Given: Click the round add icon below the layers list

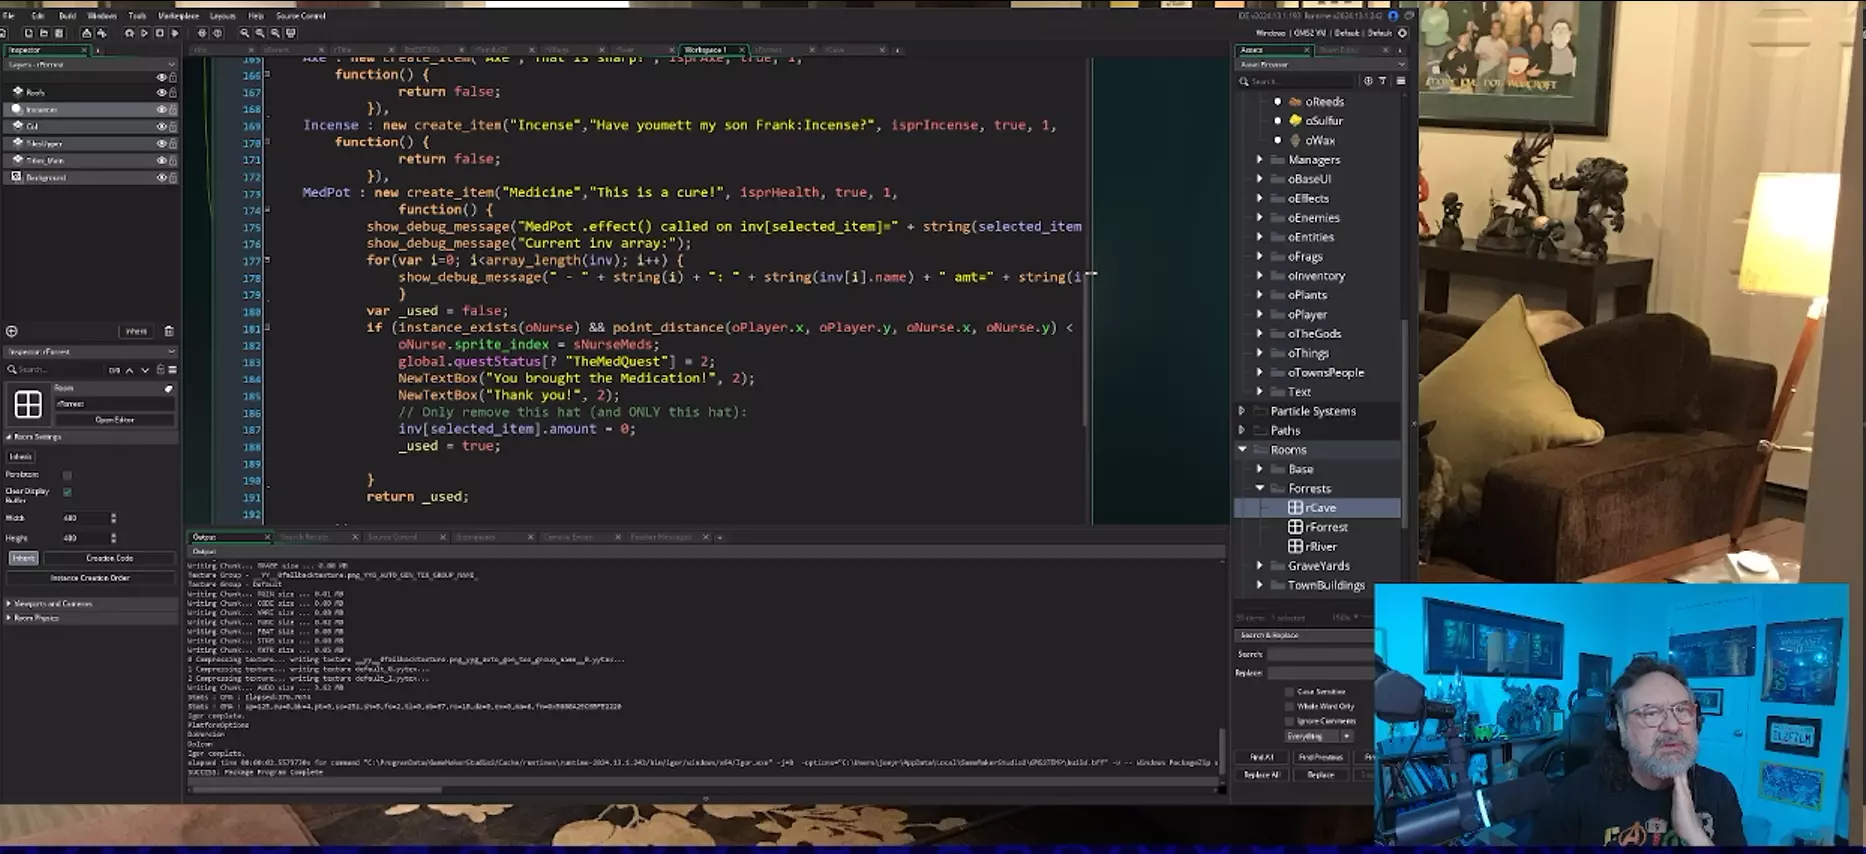Looking at the screenshot, I should pyautogui.click(x=11, y=332).
